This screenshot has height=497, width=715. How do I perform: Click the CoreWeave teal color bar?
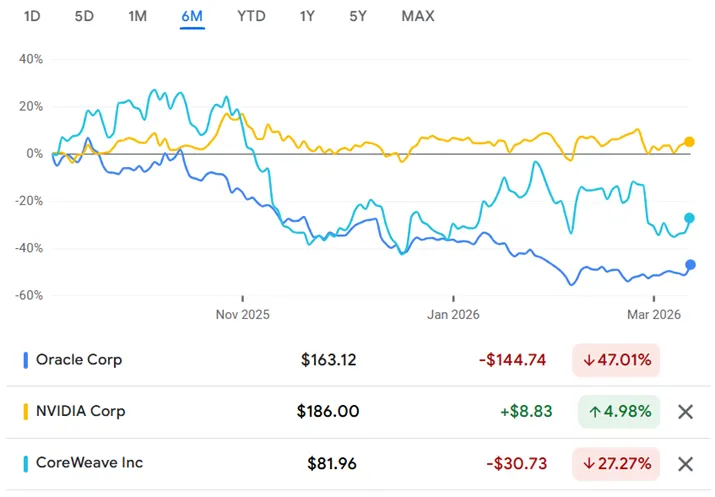[x=24, y=463]
